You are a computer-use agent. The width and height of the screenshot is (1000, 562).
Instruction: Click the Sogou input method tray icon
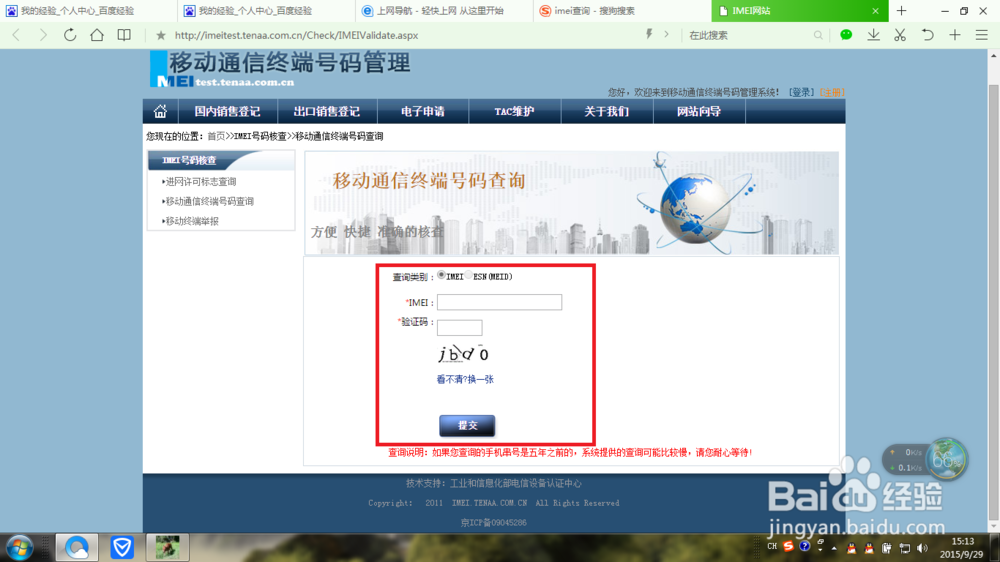click(x=788, y=547)
